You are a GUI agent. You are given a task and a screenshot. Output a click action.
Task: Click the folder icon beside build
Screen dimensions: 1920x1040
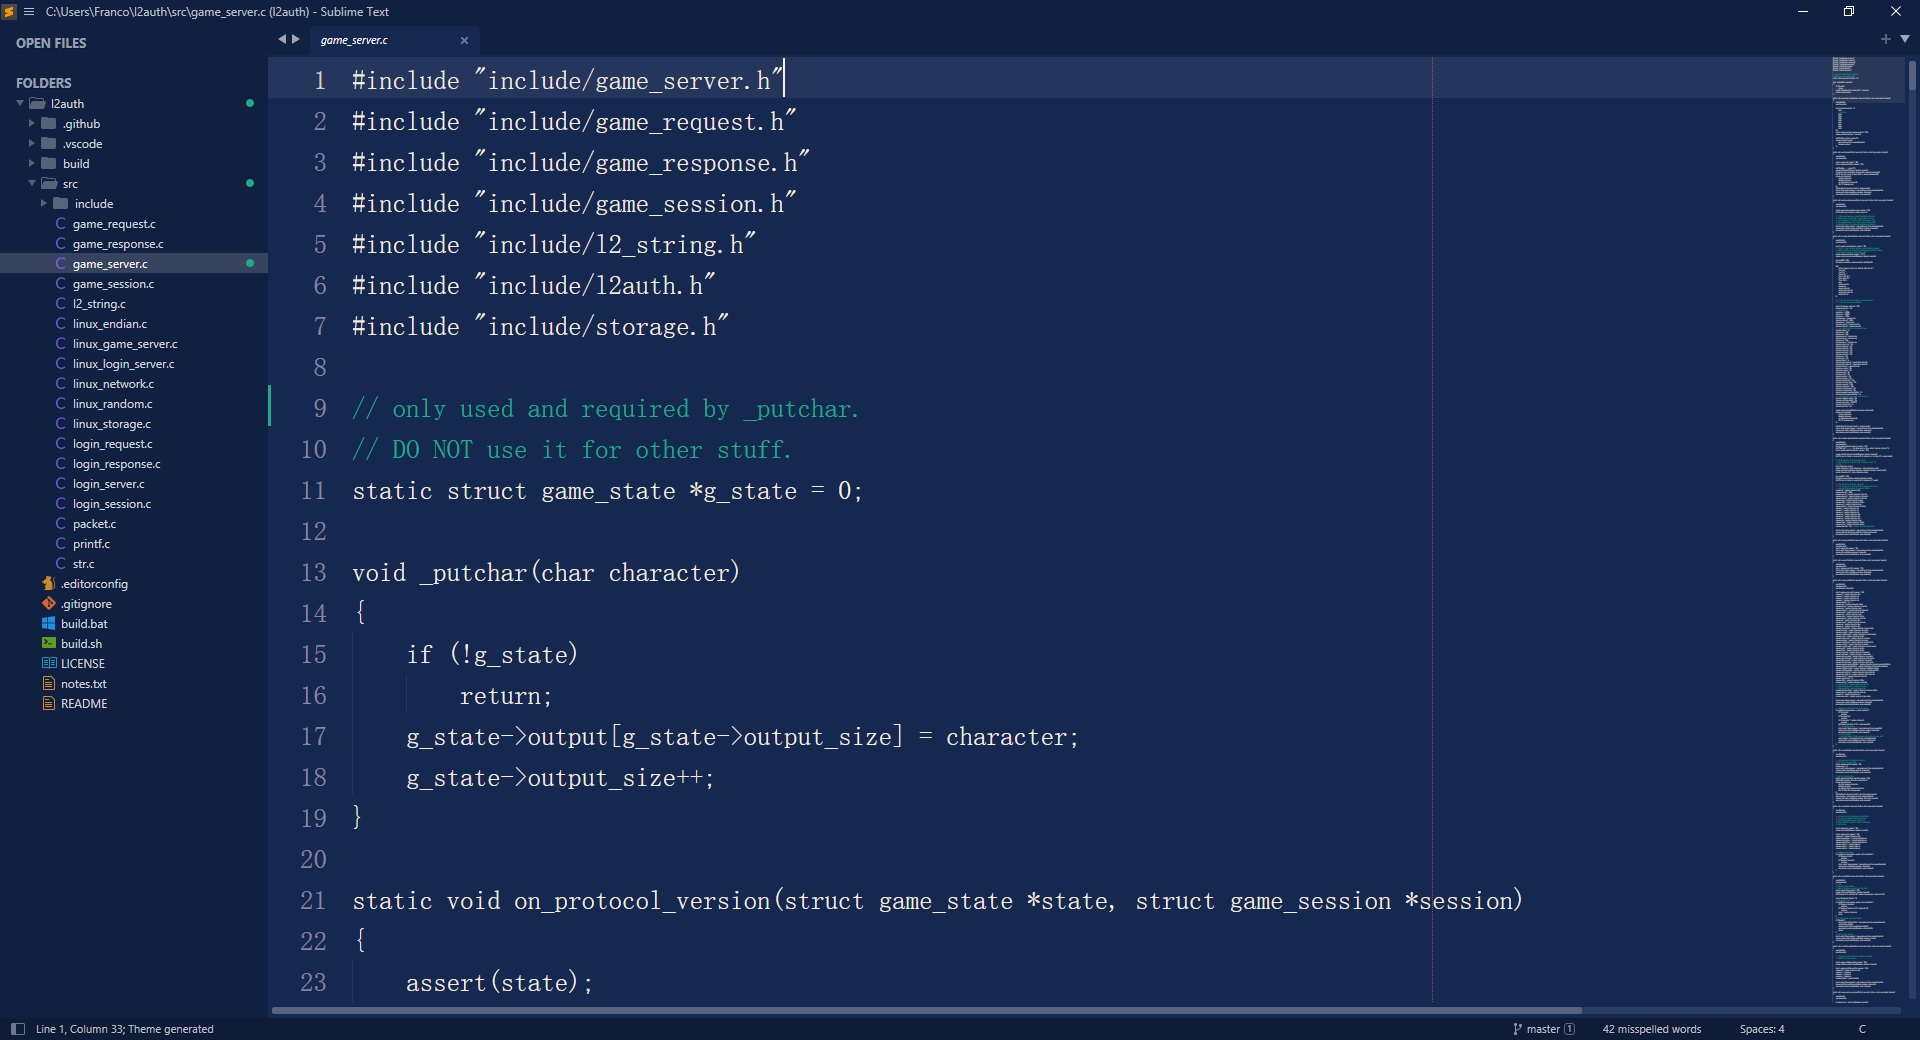(48, 164)
